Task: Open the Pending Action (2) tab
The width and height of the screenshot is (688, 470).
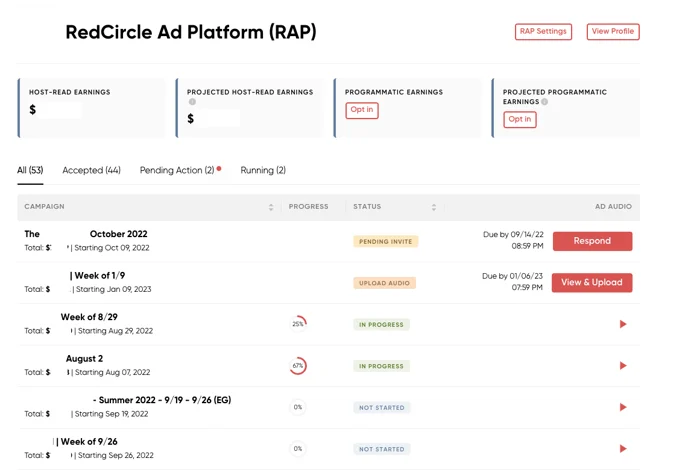Action: tap(177, 171)
